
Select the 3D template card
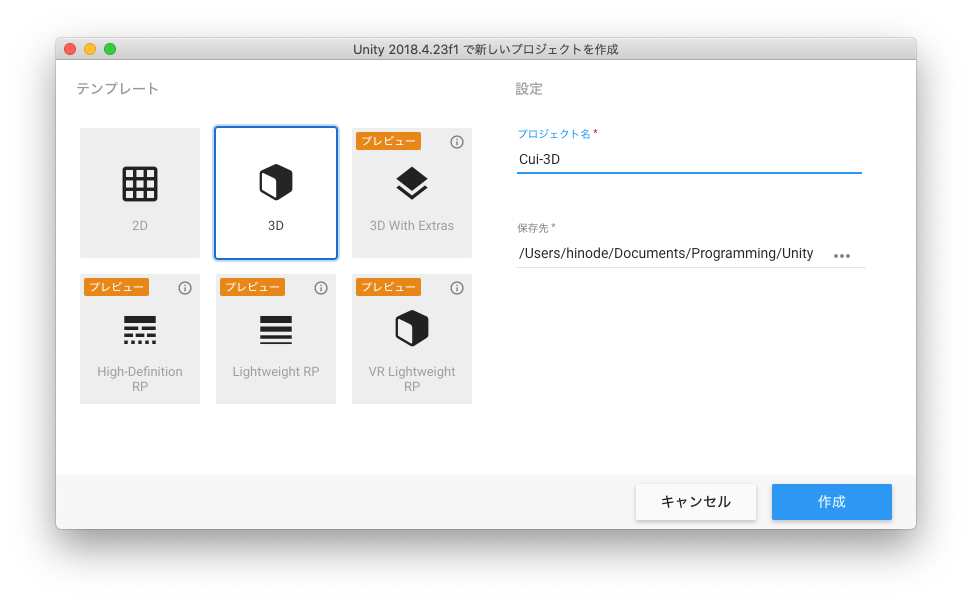pos(276,193)
